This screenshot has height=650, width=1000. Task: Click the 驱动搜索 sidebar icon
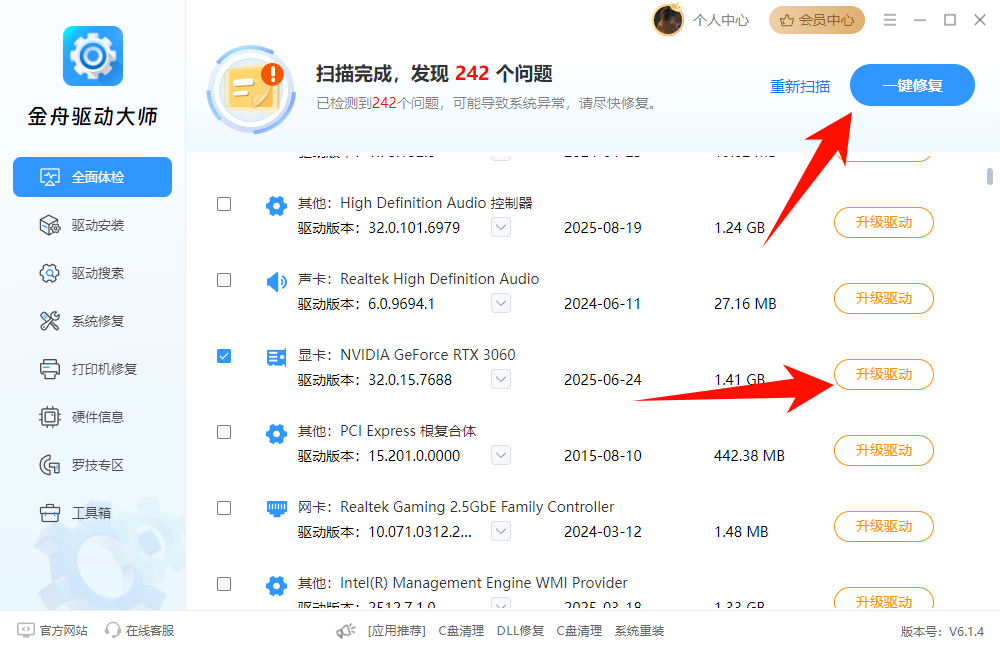point(49,273)
